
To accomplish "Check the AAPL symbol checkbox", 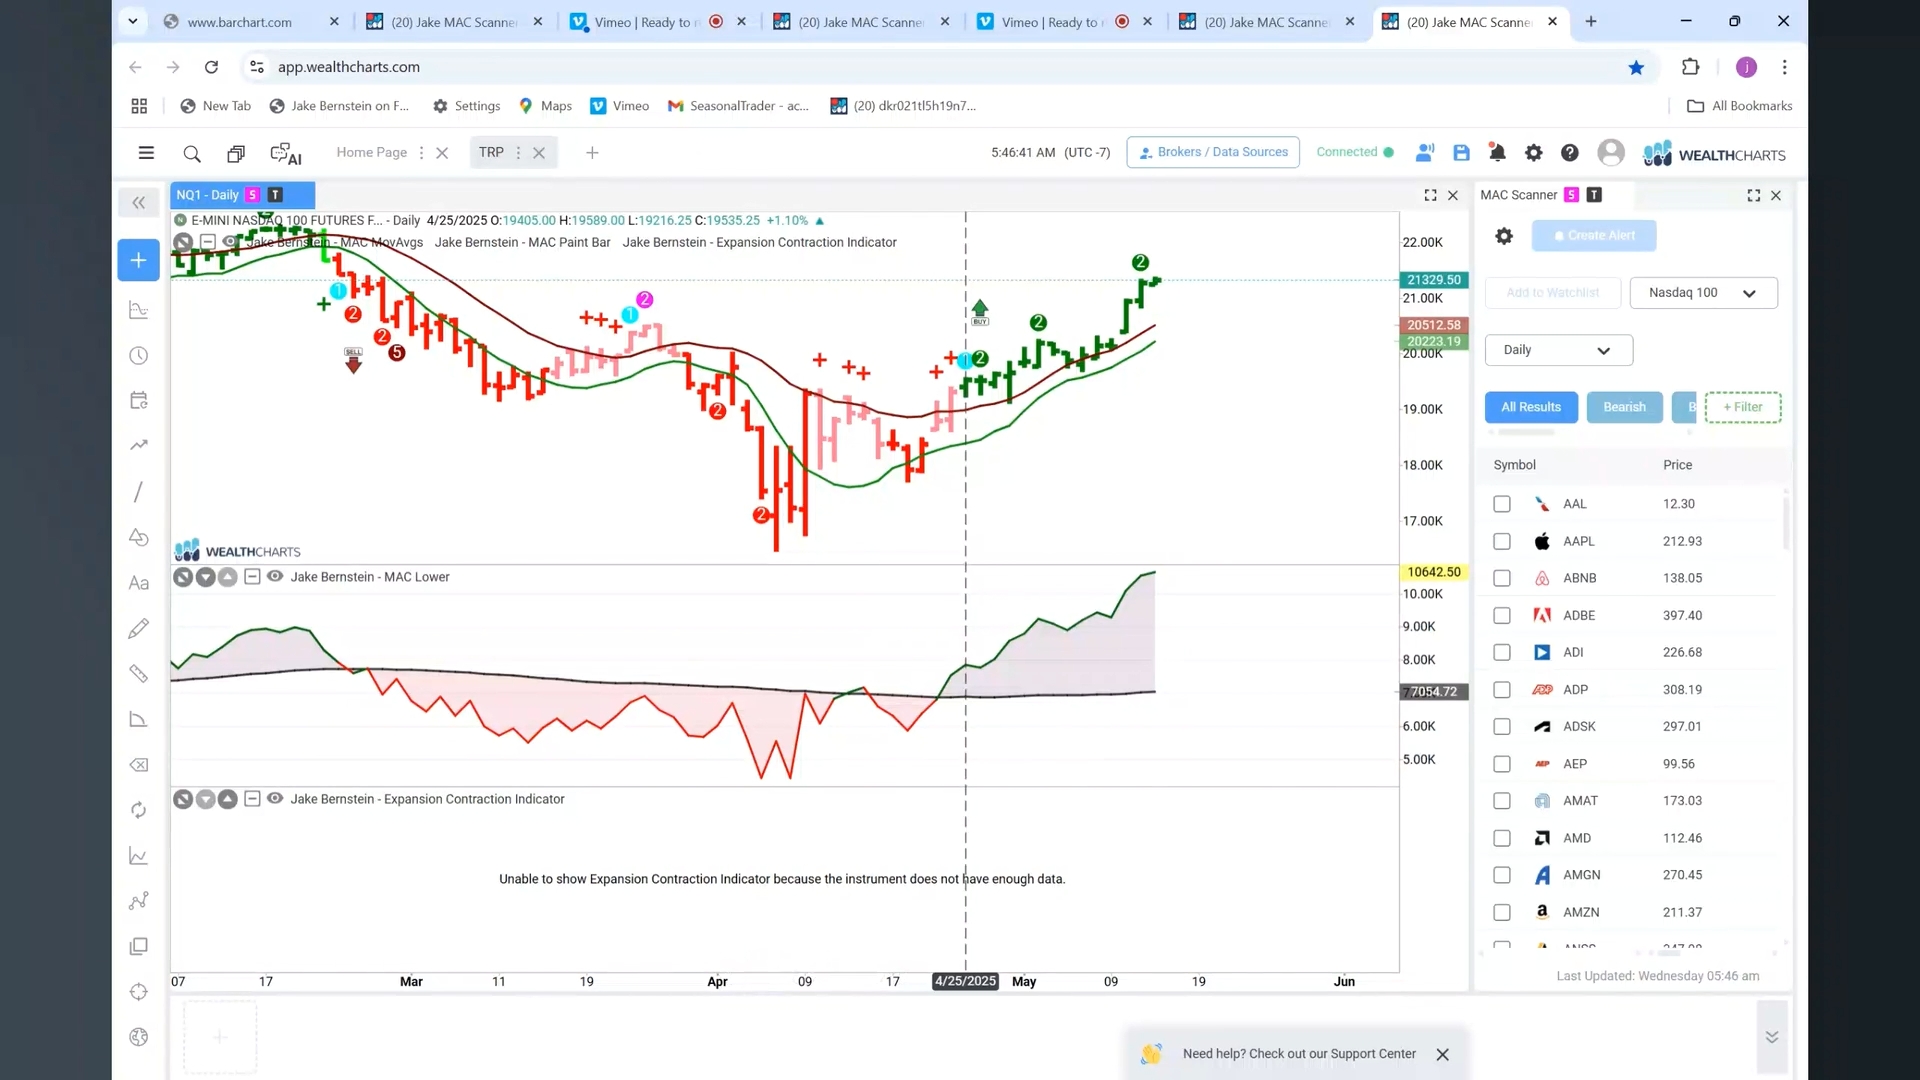I will coord(1502,541).
